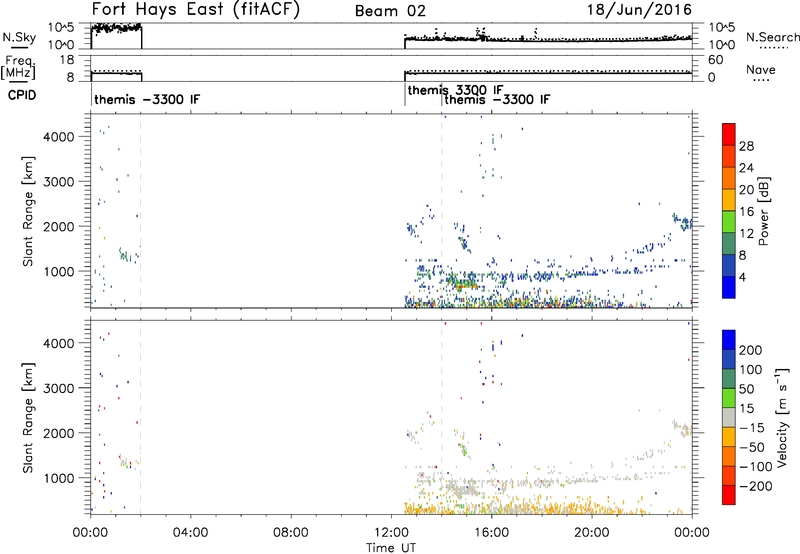Click 'themis -3300 IF' annotation beginning near 14:00
Viewport: 800px width, 554px height.
pyautogui.click(x=497, y=99)
